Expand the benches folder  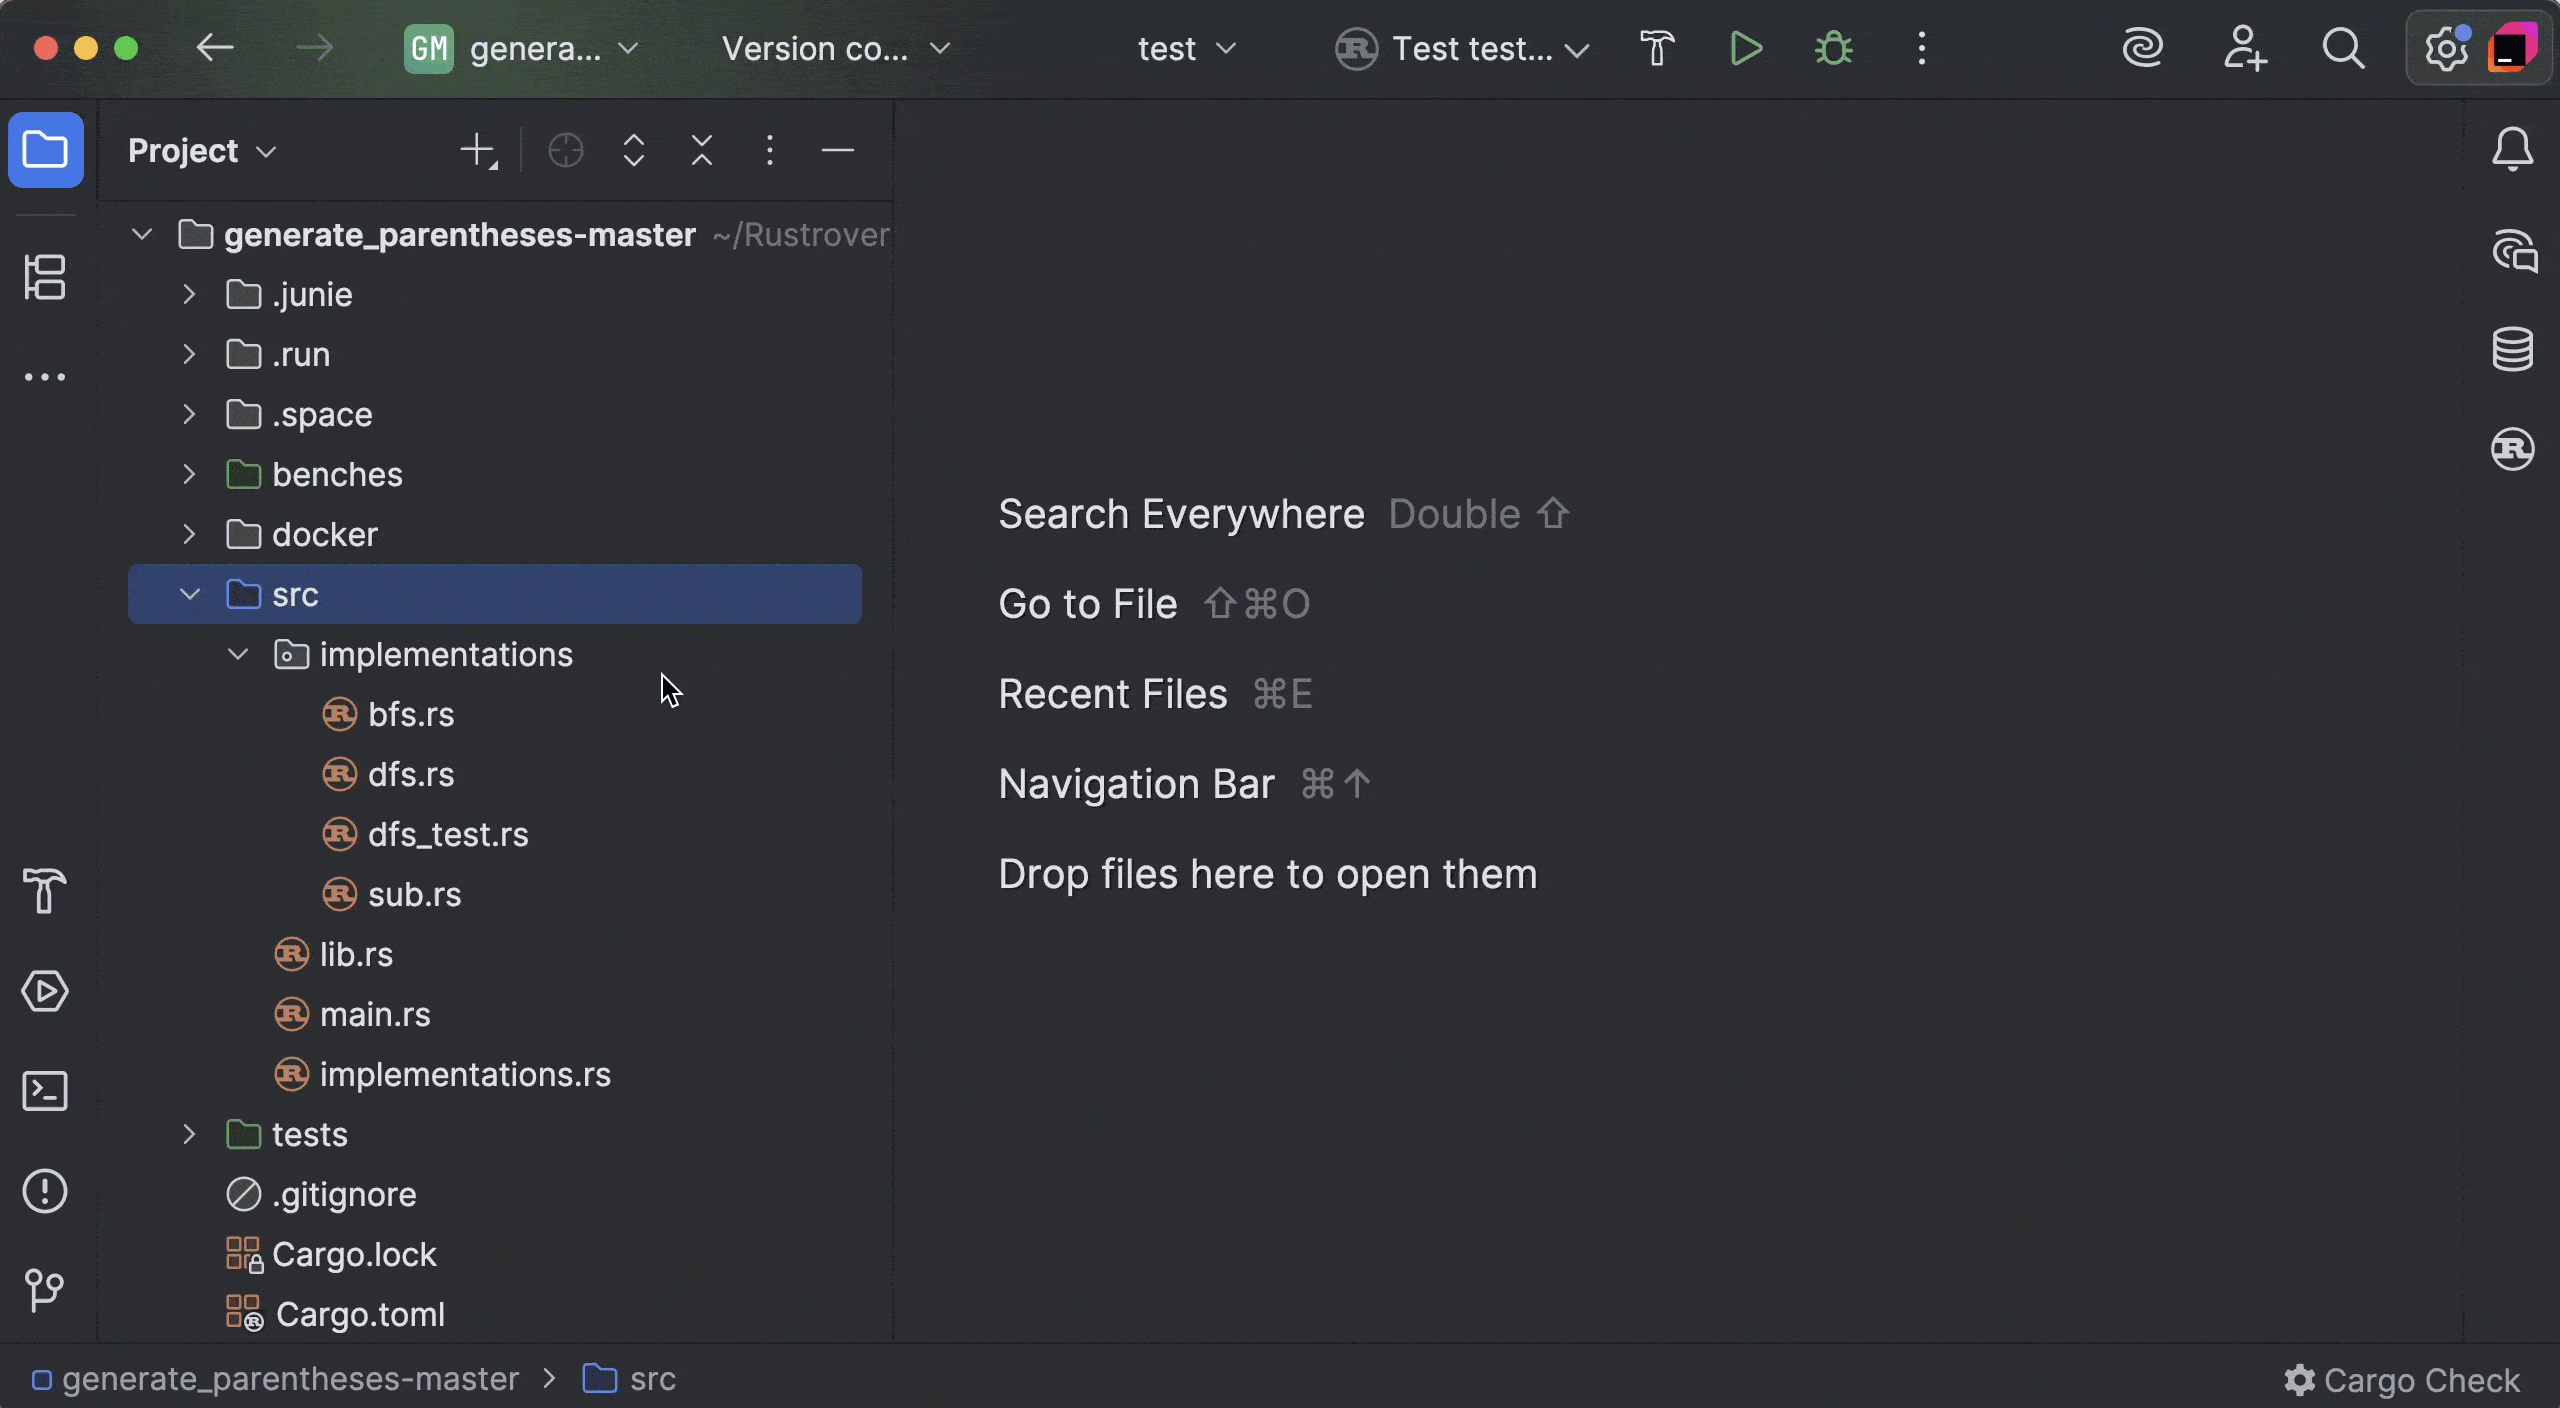pyautogui.click(x=190, y=475)
